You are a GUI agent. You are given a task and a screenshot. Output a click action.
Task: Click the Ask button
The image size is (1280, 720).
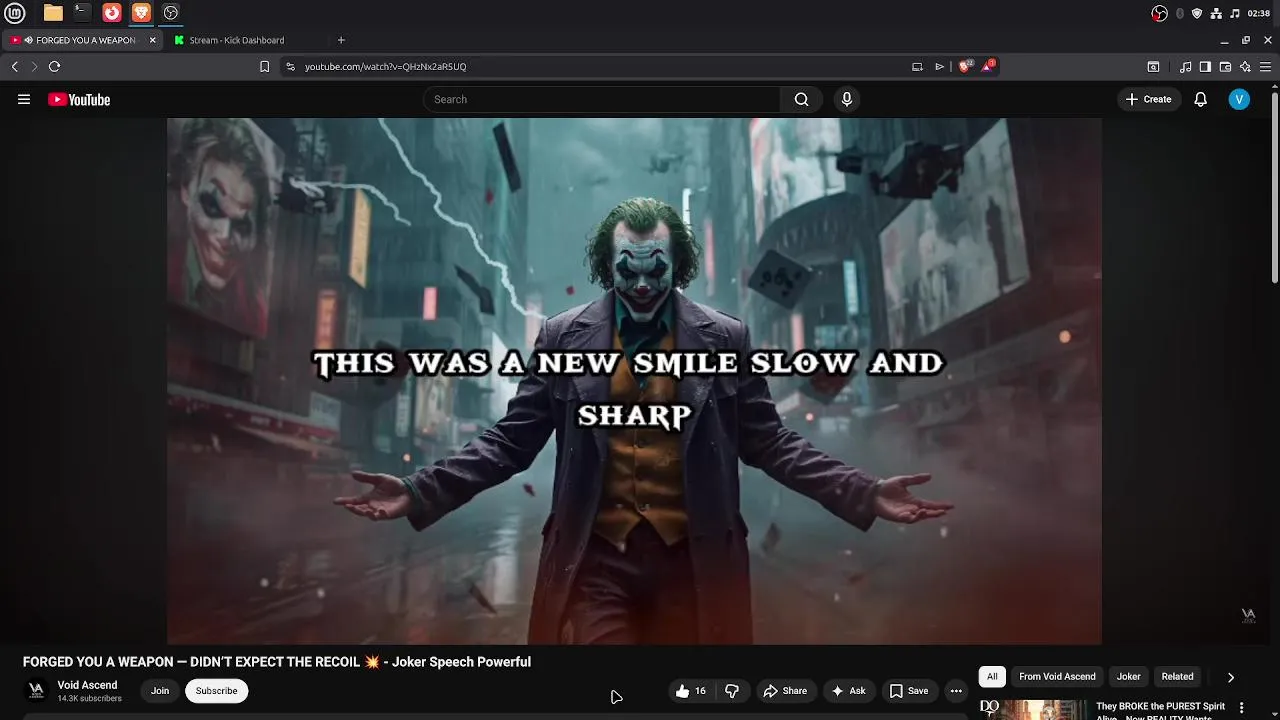tap(848, 691)
